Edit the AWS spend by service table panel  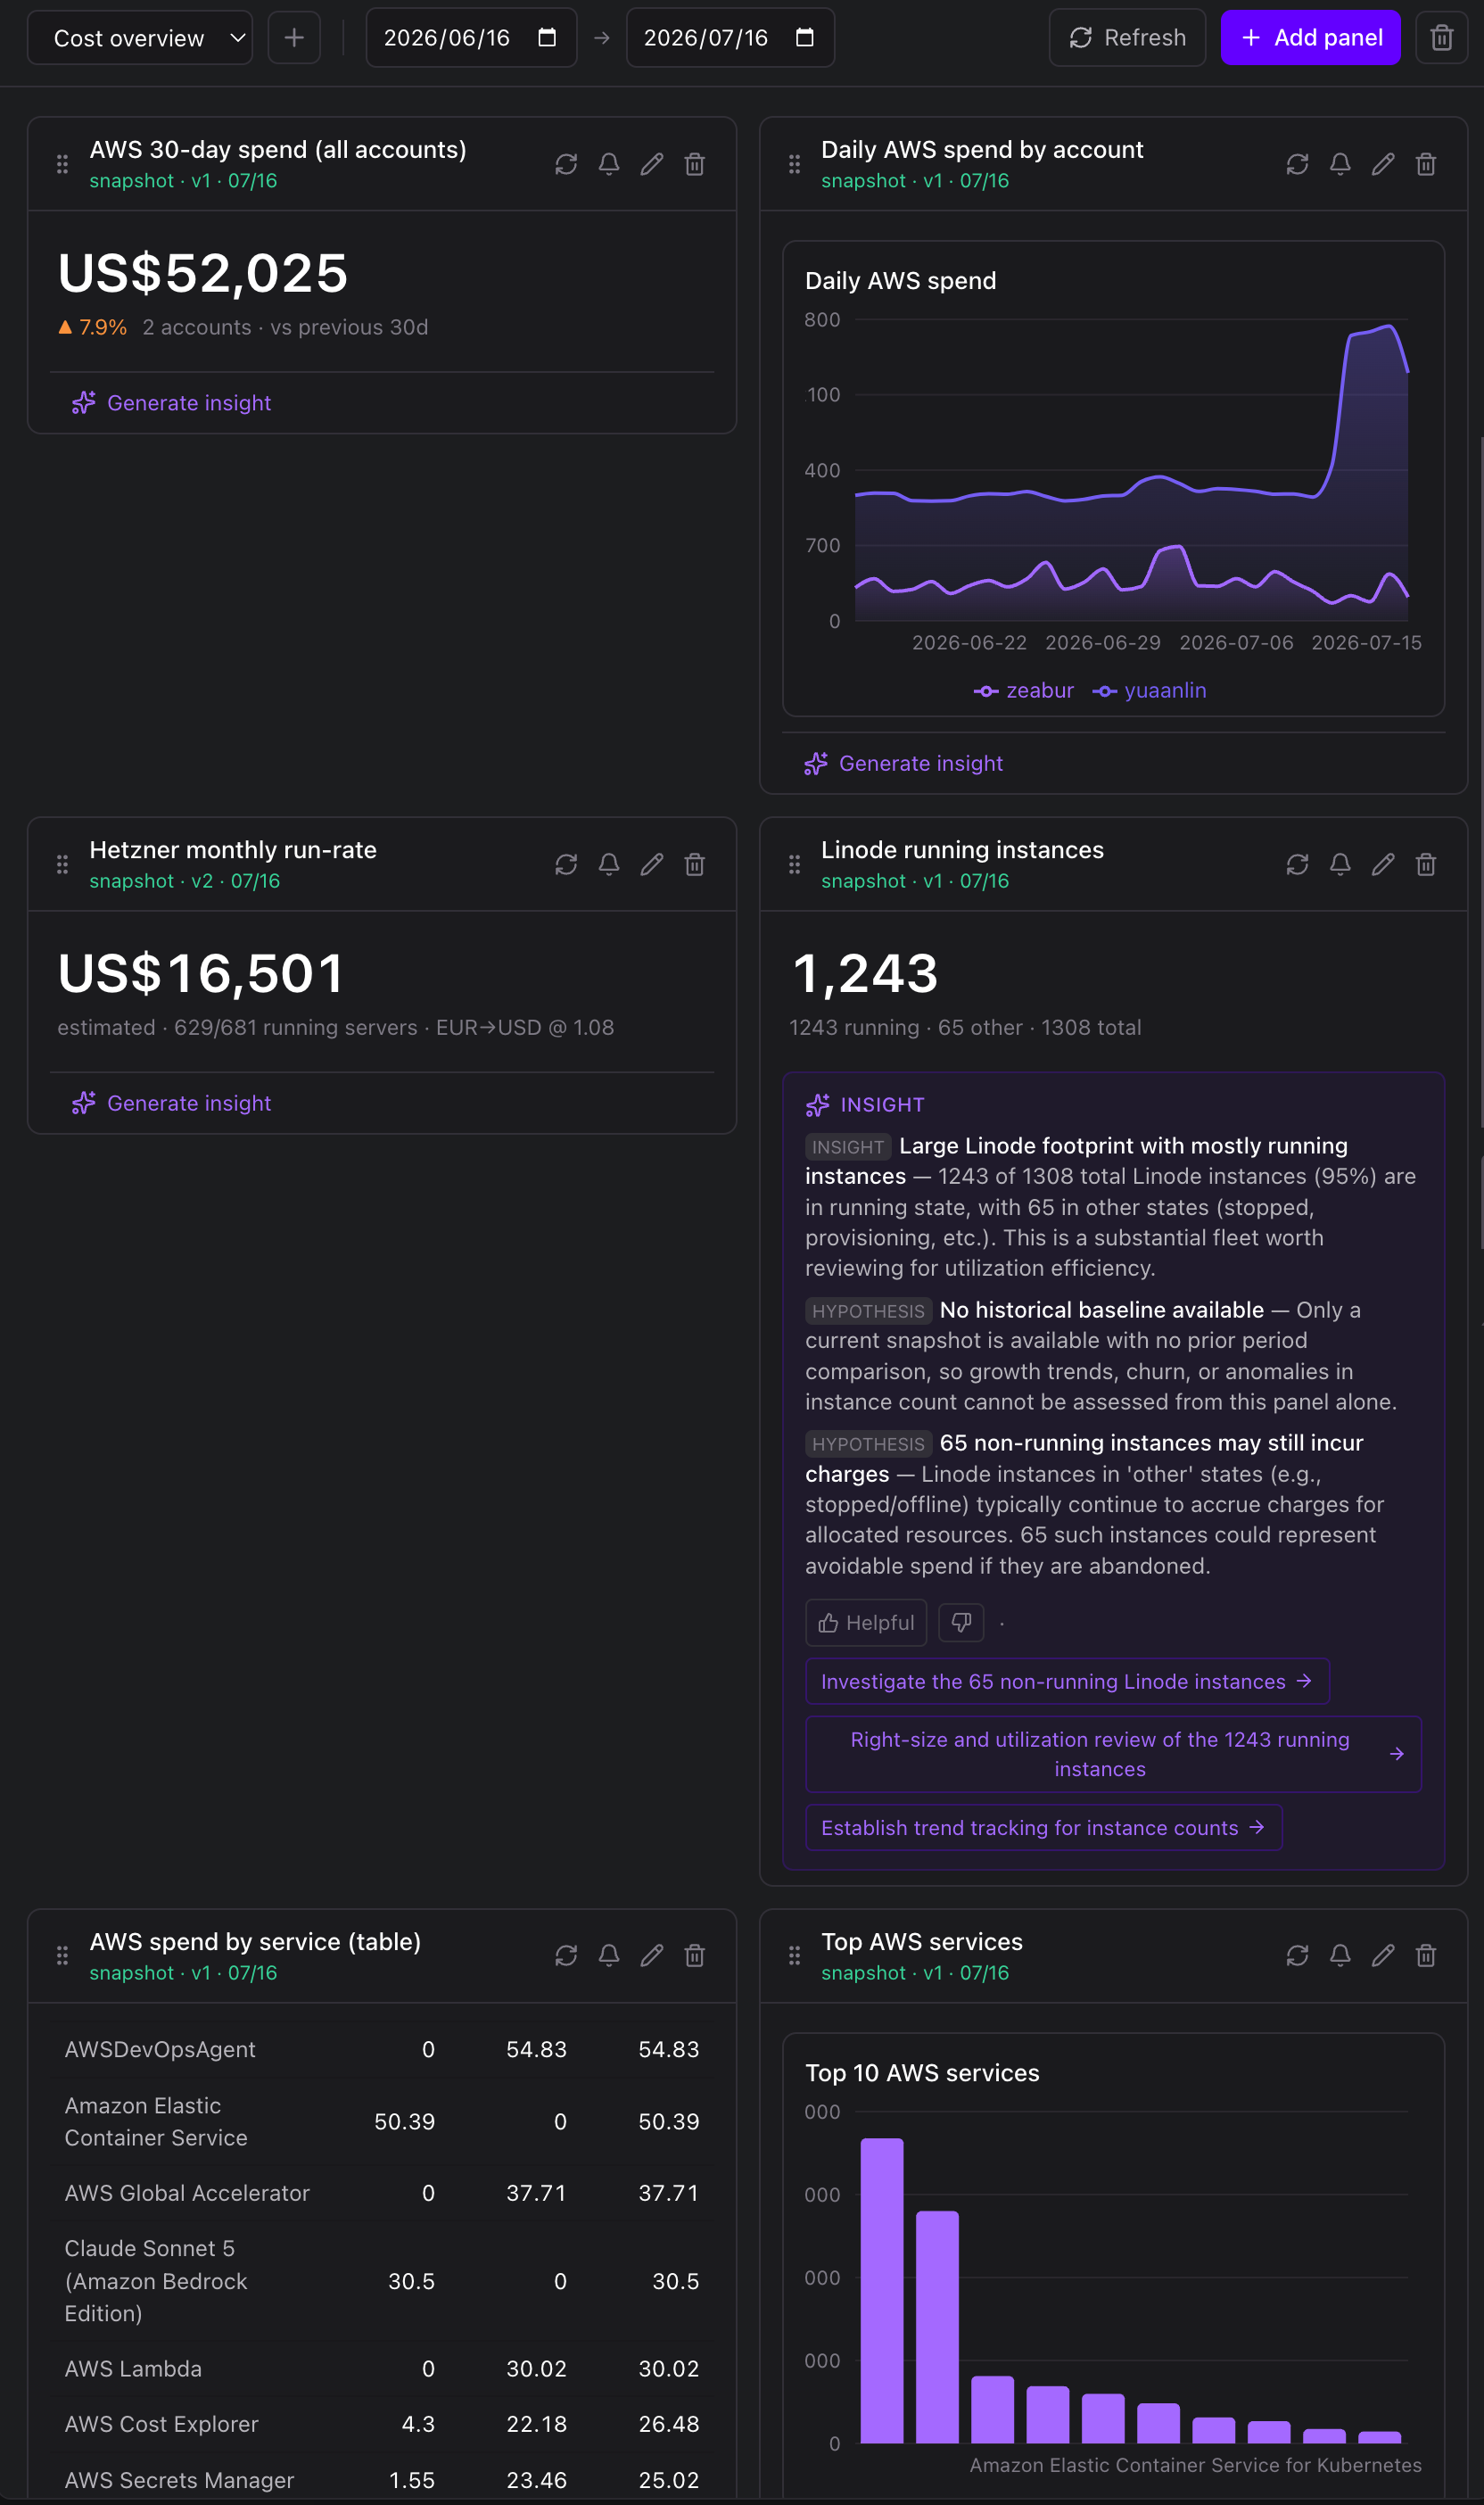coord(652,1956)
